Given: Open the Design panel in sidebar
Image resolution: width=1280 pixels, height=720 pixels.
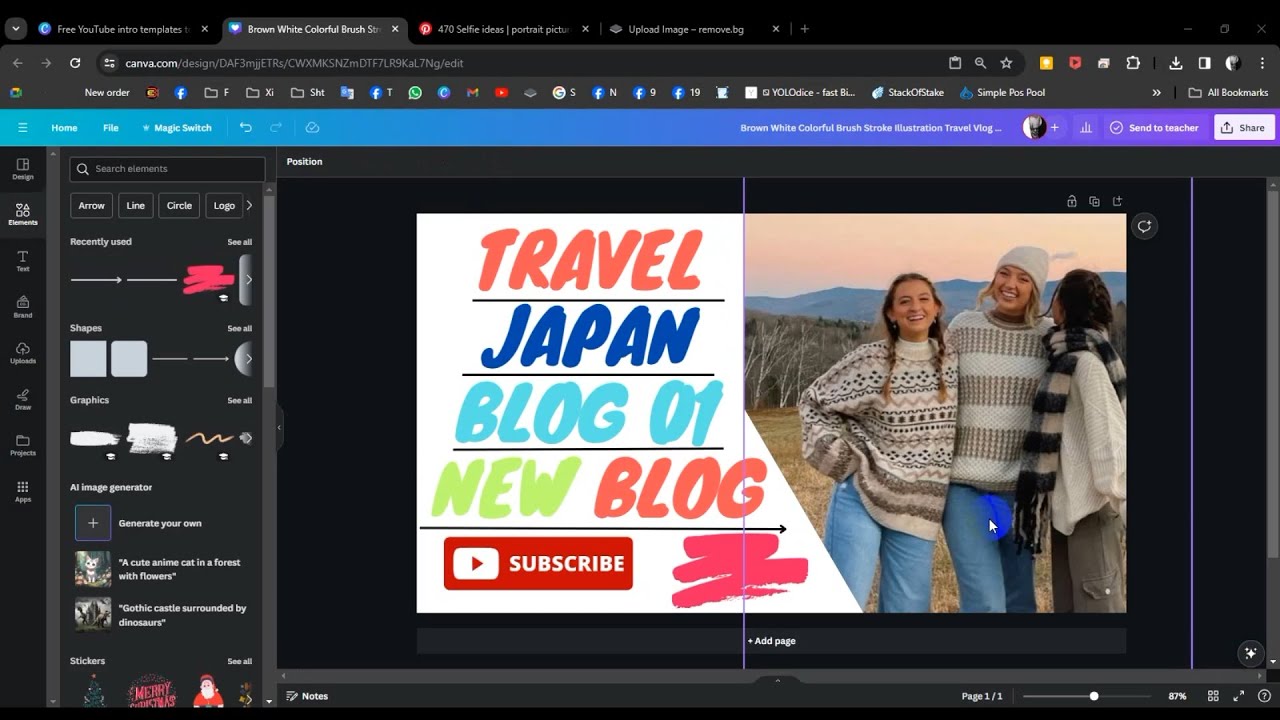Looking at the screenshot, I should (22, 169).
